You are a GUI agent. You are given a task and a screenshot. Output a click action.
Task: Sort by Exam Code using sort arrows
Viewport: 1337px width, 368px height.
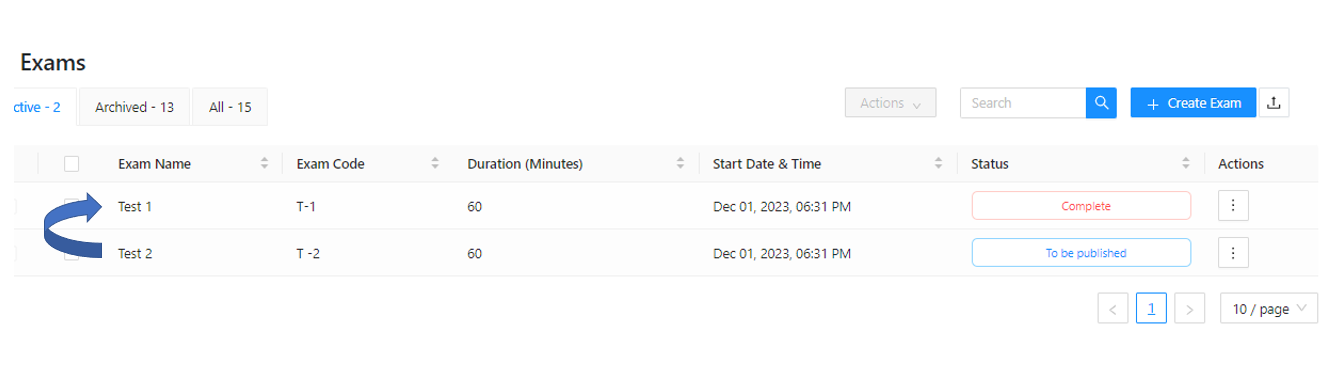(x=436, y=164)
